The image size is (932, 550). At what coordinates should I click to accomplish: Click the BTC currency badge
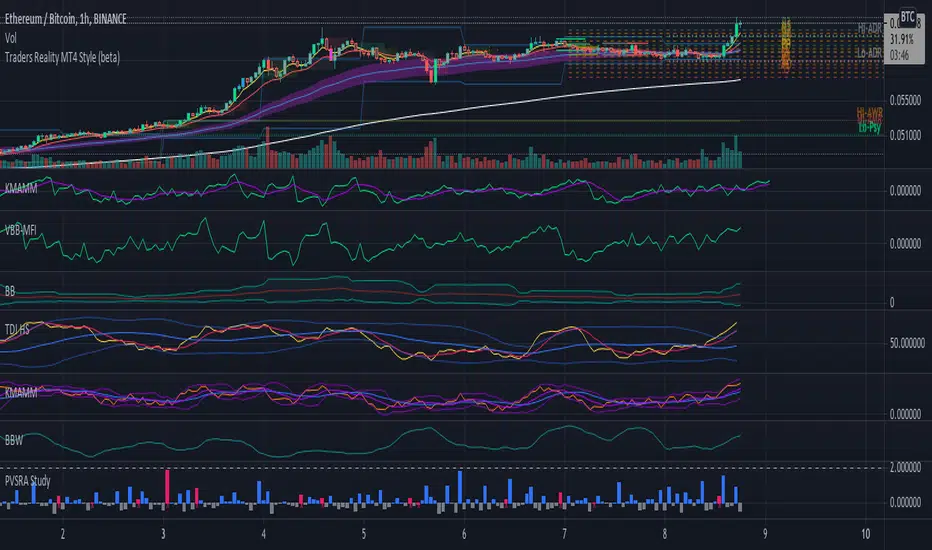[907, 17]
